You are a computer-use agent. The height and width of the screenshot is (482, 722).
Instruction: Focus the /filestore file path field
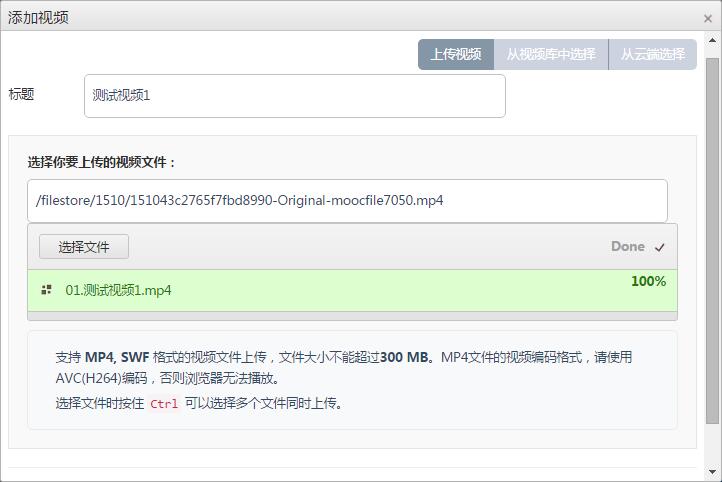[347, 201]
